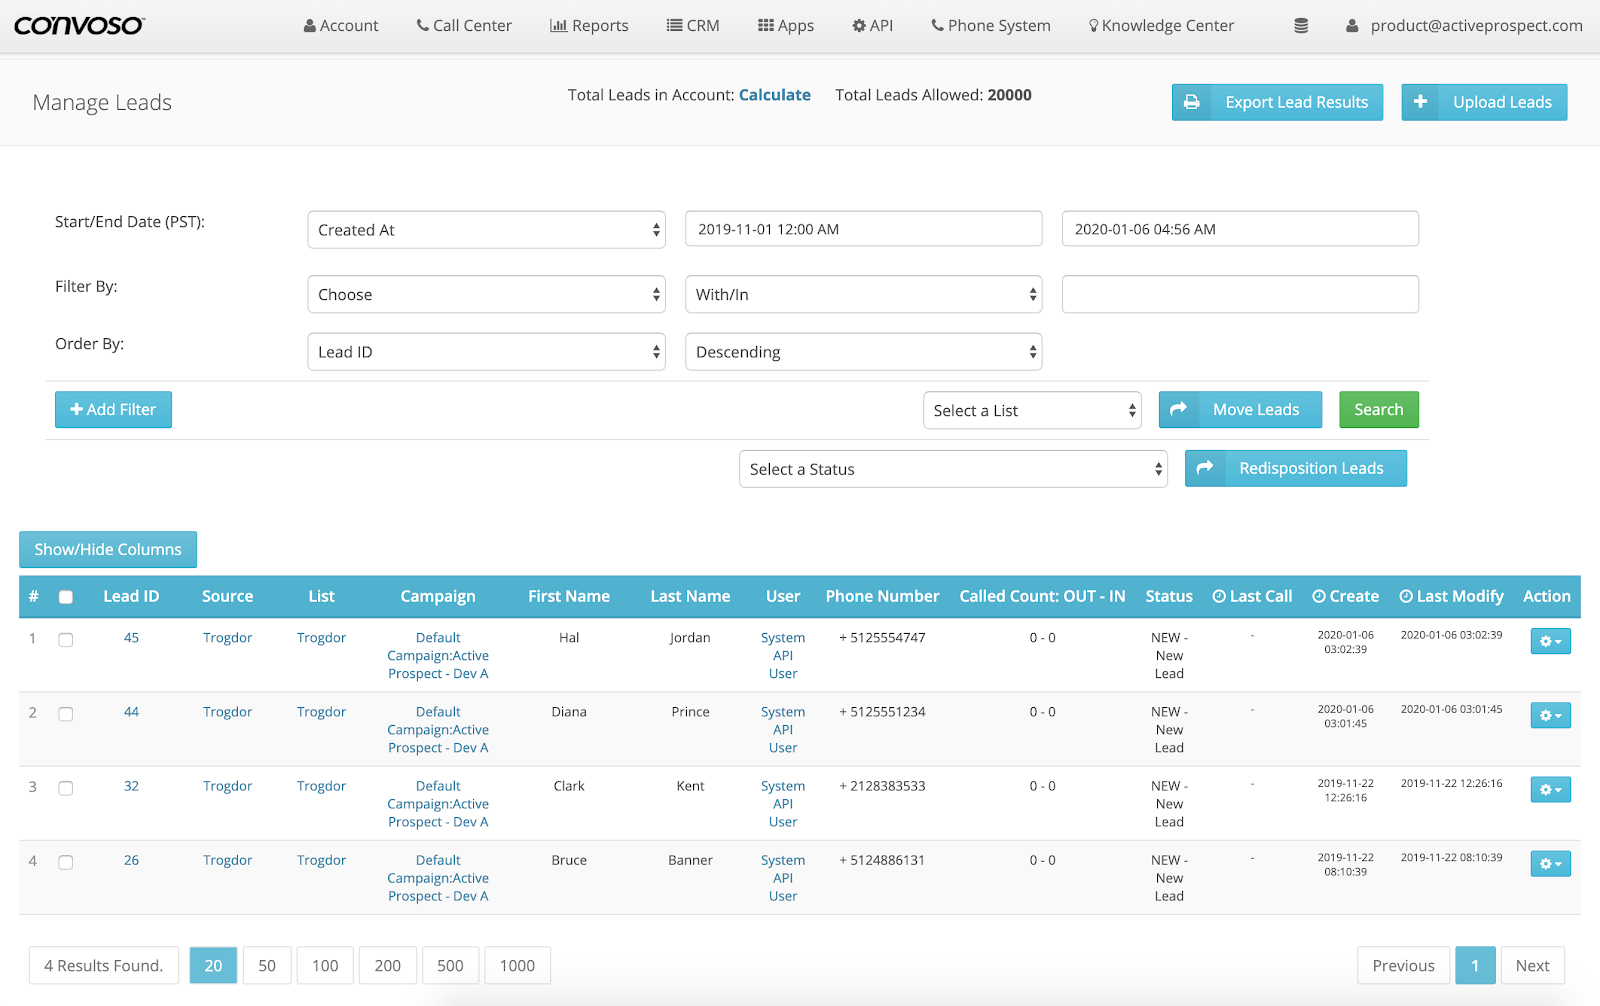Open gear action menu for lead 32
The image size is (1600, 1006).
[x=1550, y=789]
